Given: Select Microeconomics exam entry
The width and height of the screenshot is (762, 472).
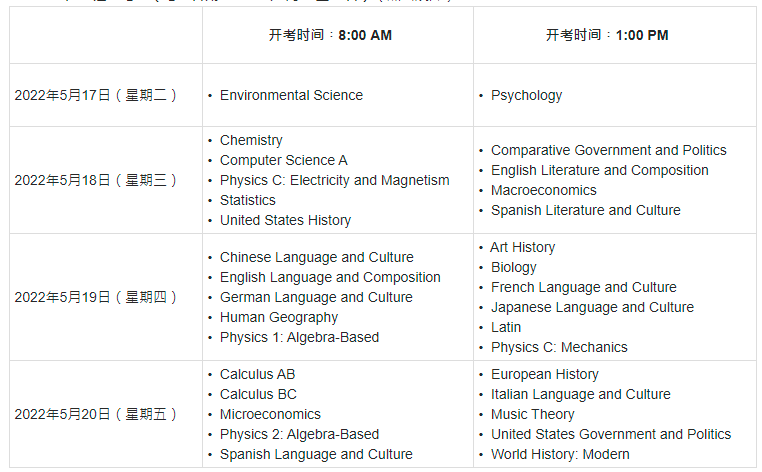Looking at the screenshot, I should [x=270, y=414].
